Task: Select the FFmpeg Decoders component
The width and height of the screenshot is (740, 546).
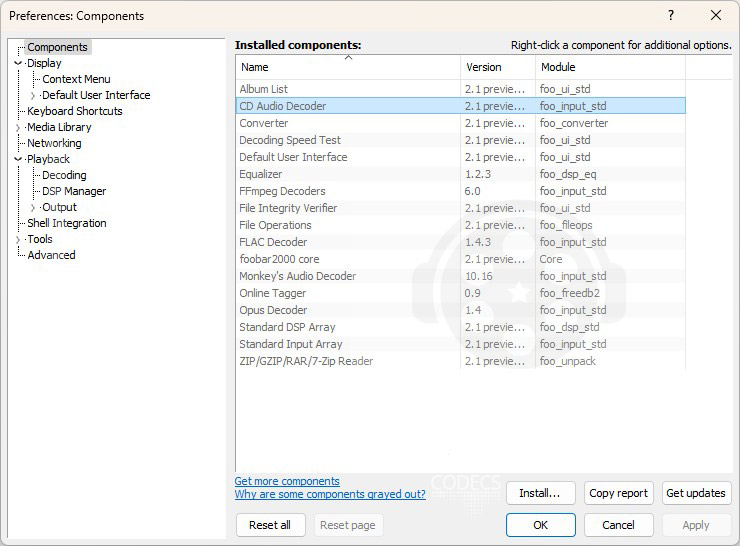Action: [461, 191]
